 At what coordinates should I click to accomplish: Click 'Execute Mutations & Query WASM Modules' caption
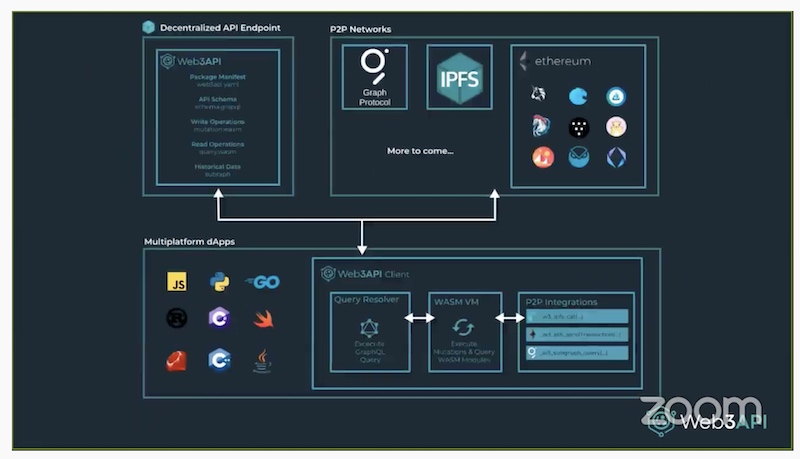(464, 352)
